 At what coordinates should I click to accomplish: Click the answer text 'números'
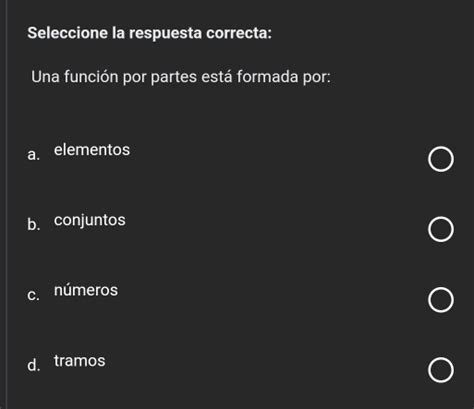86,290
